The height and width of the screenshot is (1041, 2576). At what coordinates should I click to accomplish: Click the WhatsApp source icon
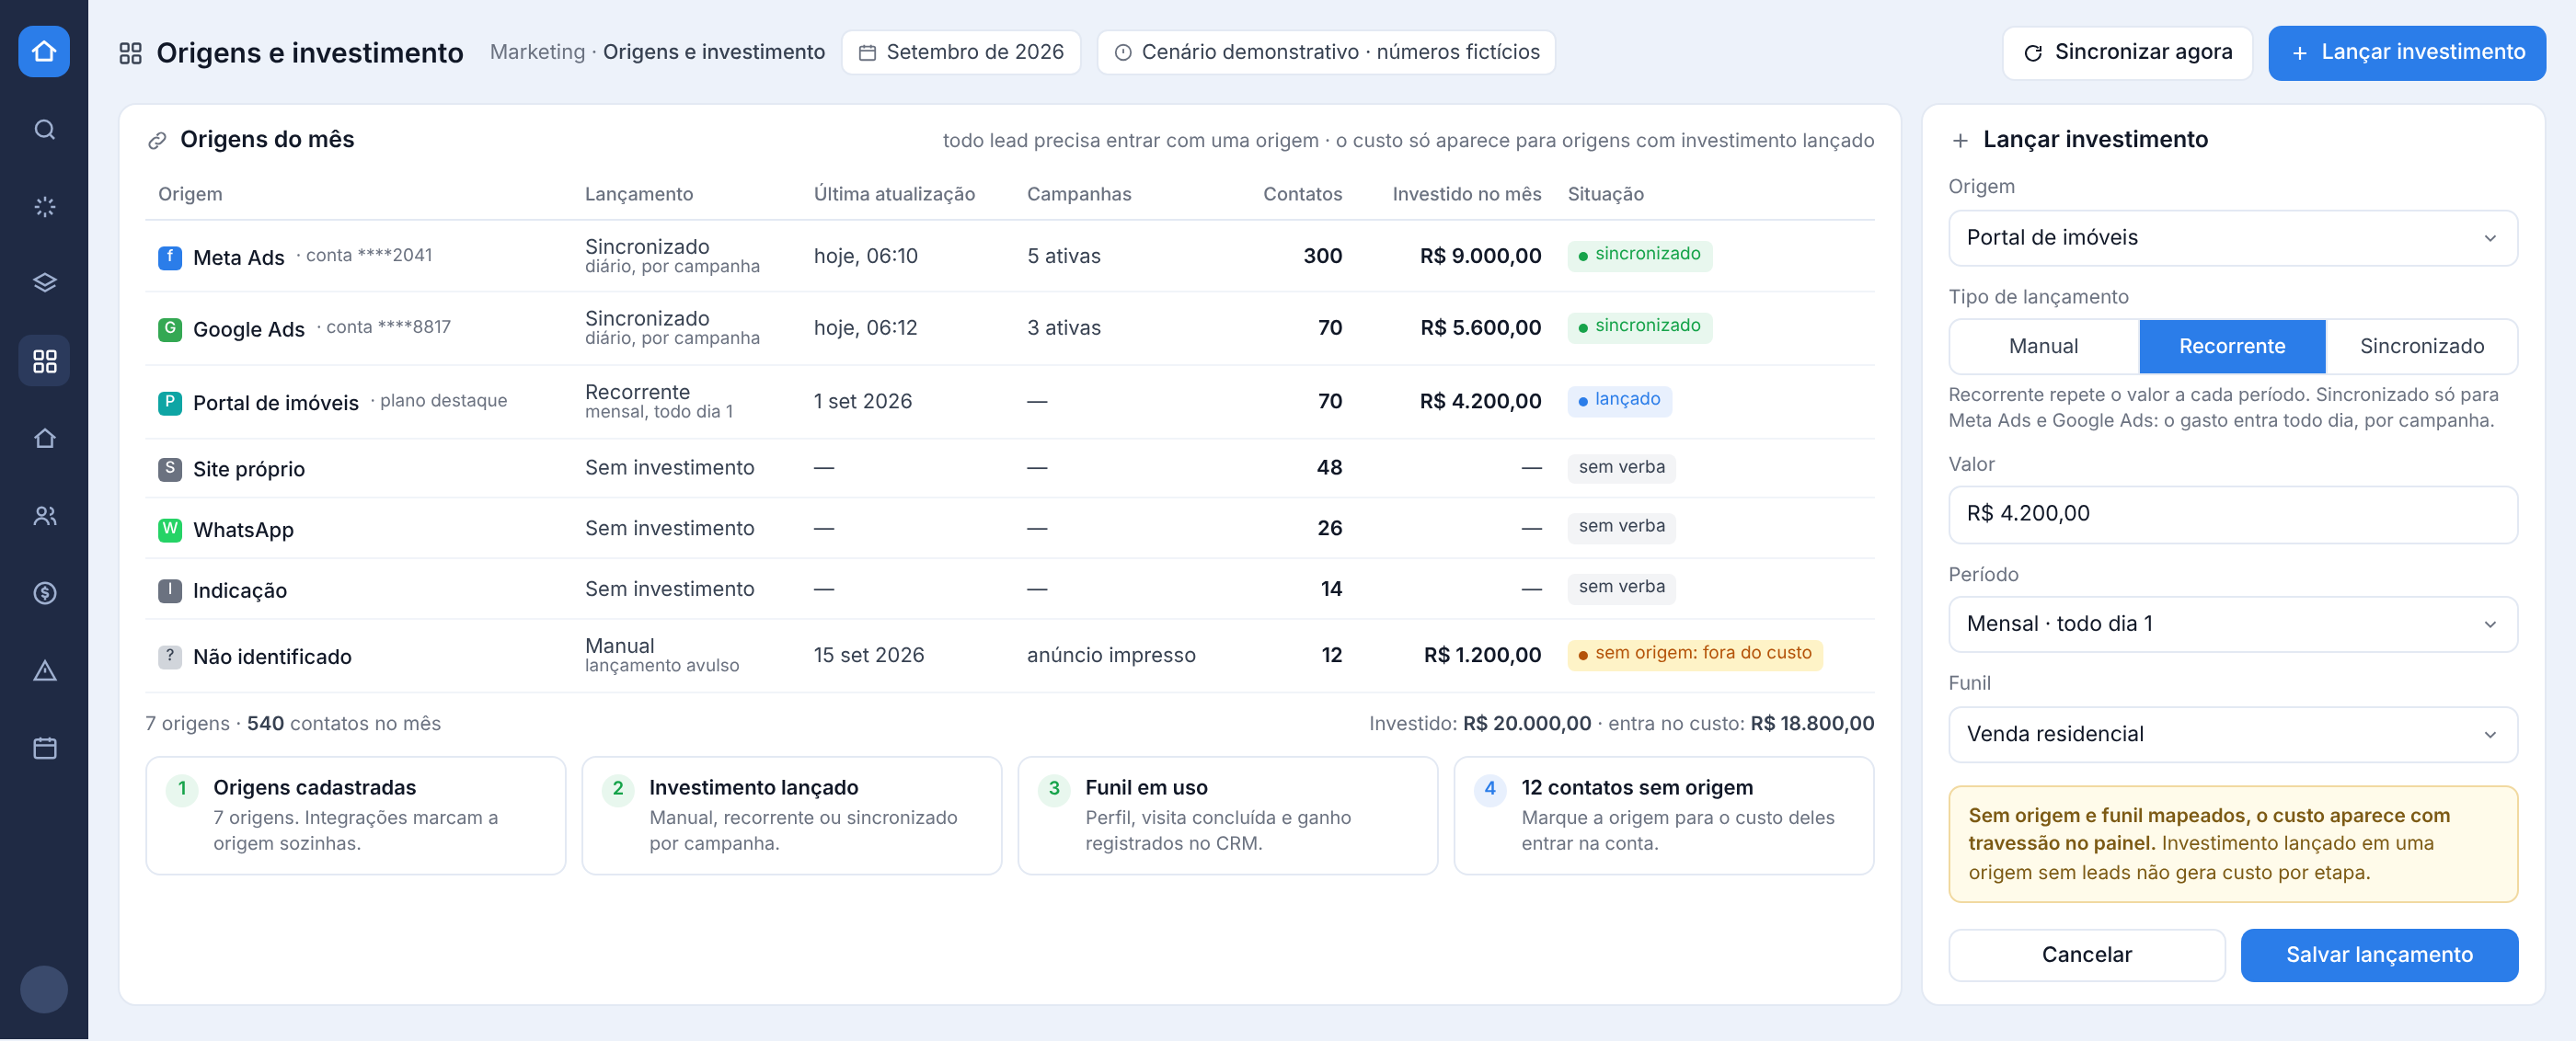coord(170,530)
